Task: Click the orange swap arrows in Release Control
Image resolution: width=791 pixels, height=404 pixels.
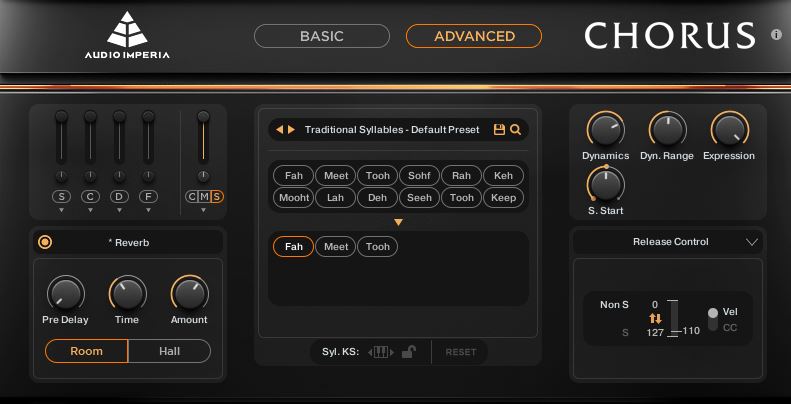Action: tap(656, 318)
